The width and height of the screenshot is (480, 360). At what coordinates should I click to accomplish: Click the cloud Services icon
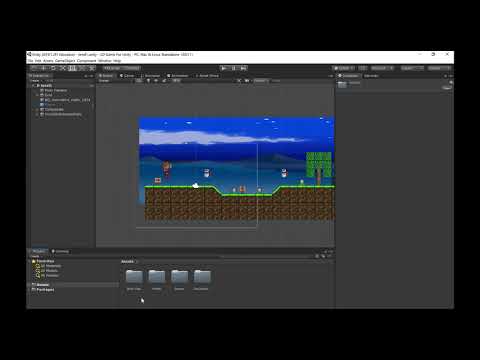(x=363, y=68)
